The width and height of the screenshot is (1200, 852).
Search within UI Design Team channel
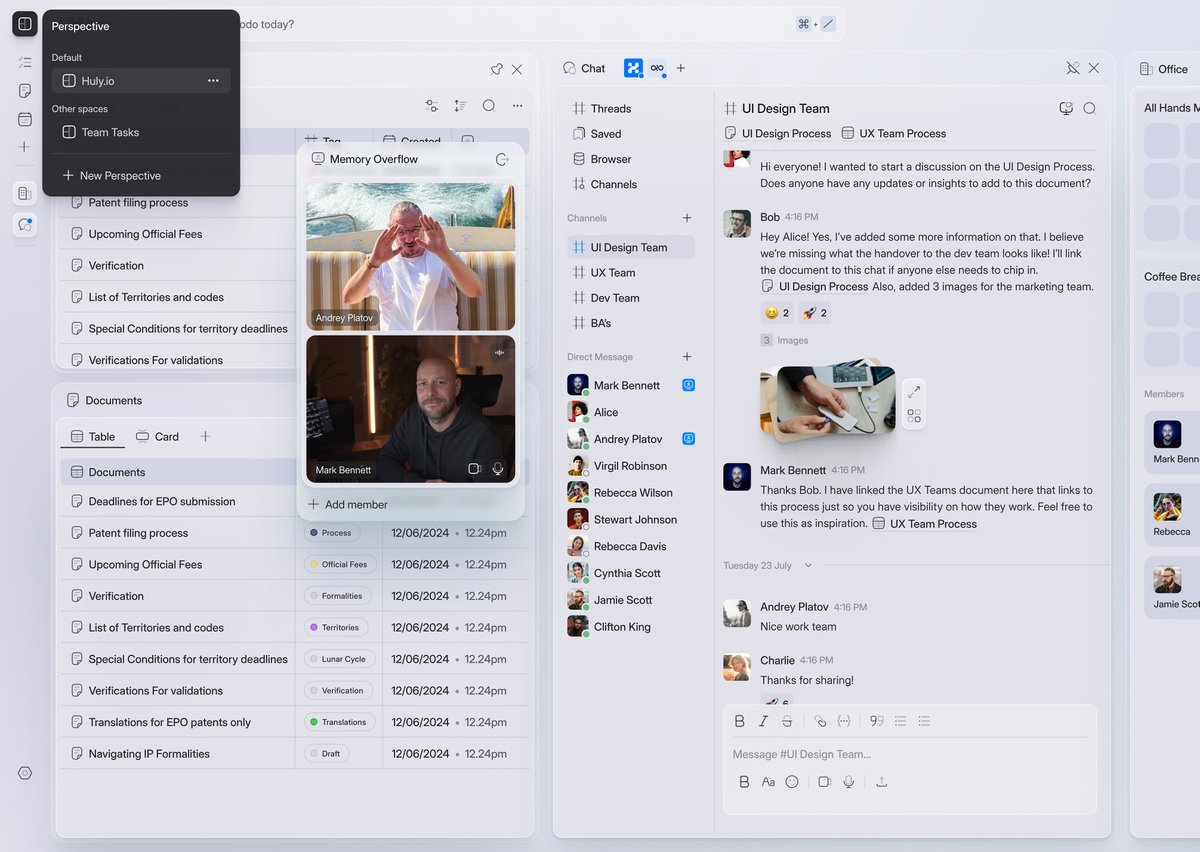pyautogui.click(x=1090, y=108)
